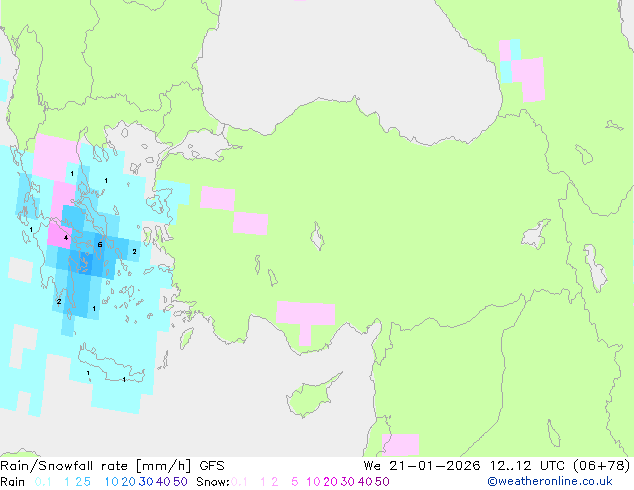This screenshot has height=490, width=634.
Task: Click the "12..12 UTC" time label
Action: click(530, 466)
